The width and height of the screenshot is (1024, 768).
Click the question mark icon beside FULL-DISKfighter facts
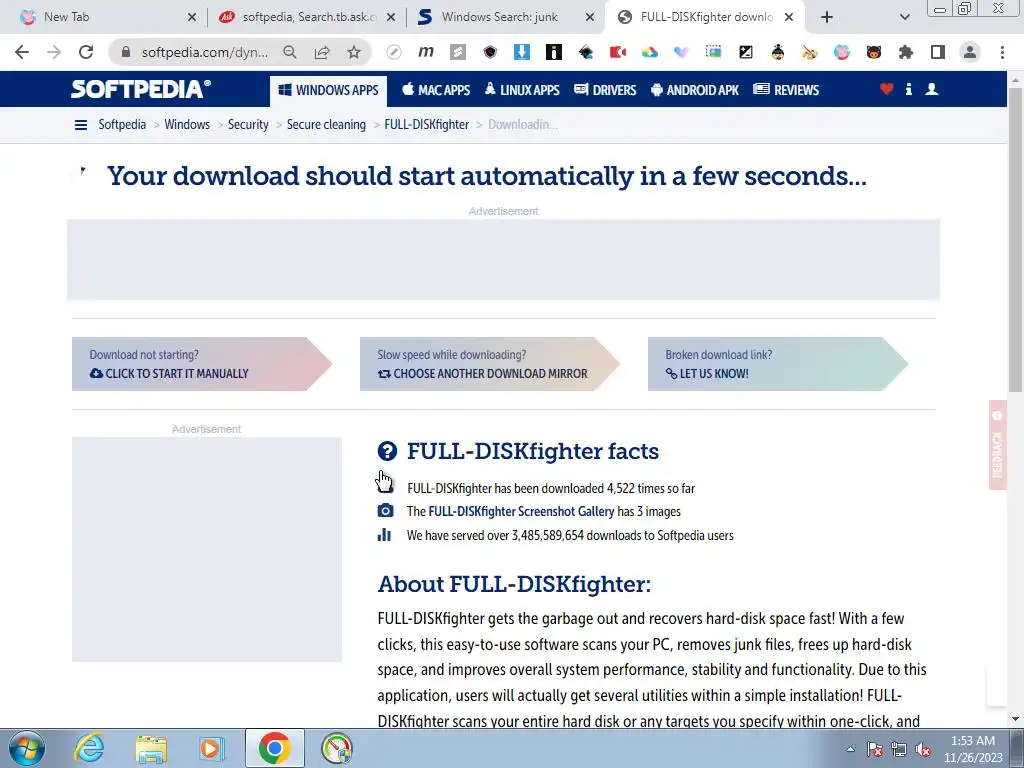[x=387, y=451]
